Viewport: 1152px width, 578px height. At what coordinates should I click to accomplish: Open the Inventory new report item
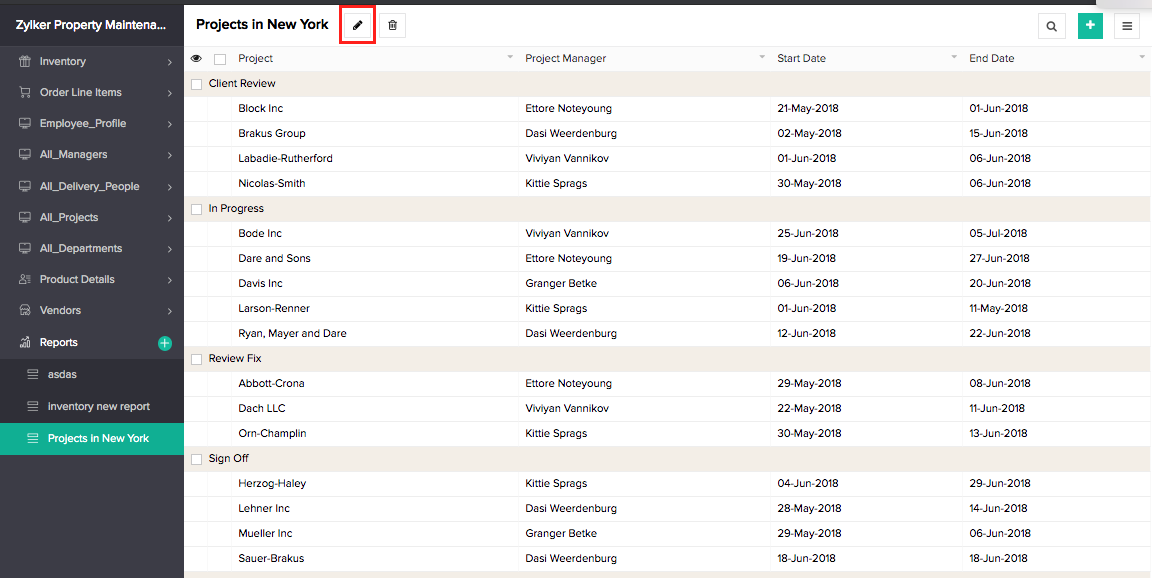pyautogui.click(x=98, y=407)
